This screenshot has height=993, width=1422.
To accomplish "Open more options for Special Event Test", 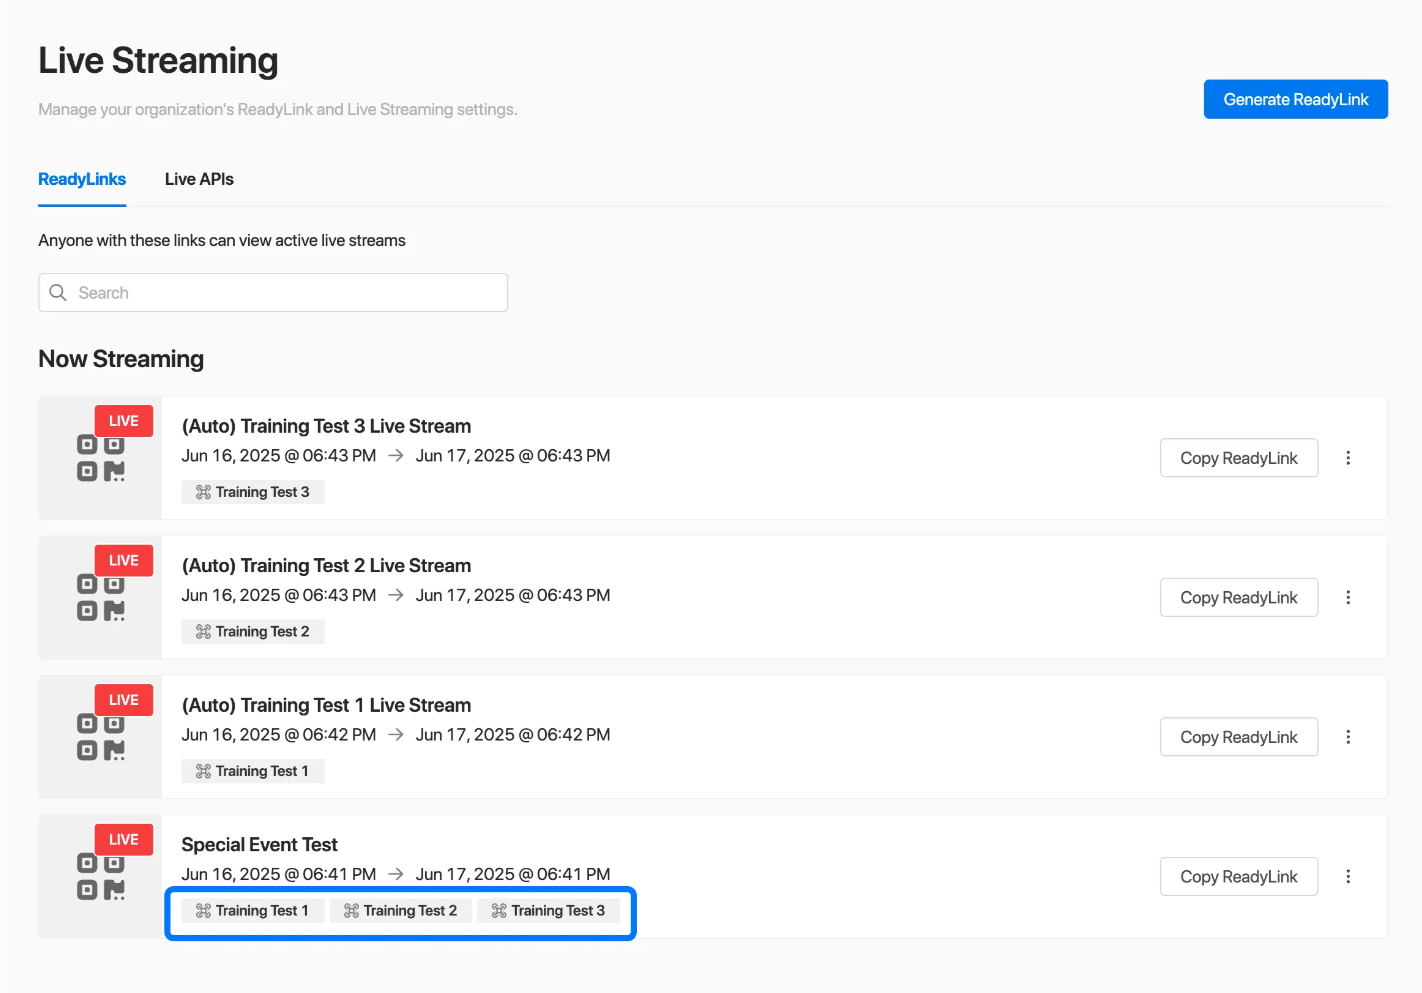I will 1348,877.
